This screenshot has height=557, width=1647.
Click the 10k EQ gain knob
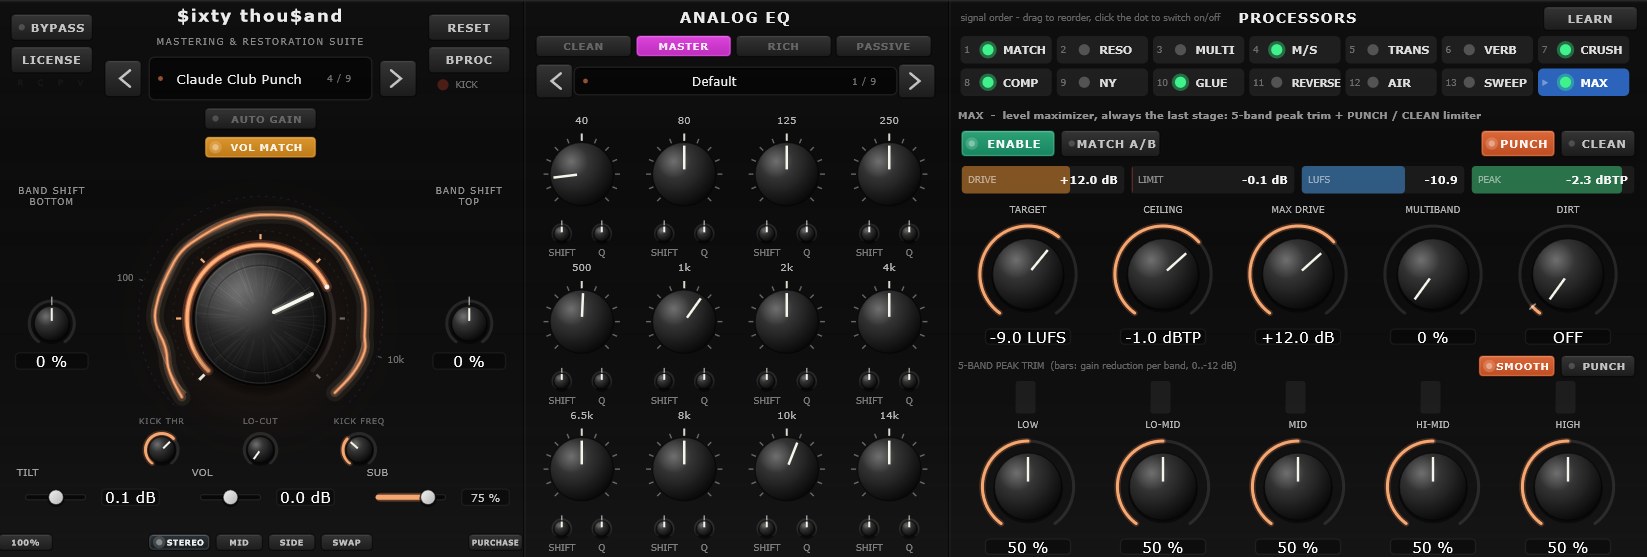pyautogui.click(x=786, y=468)
